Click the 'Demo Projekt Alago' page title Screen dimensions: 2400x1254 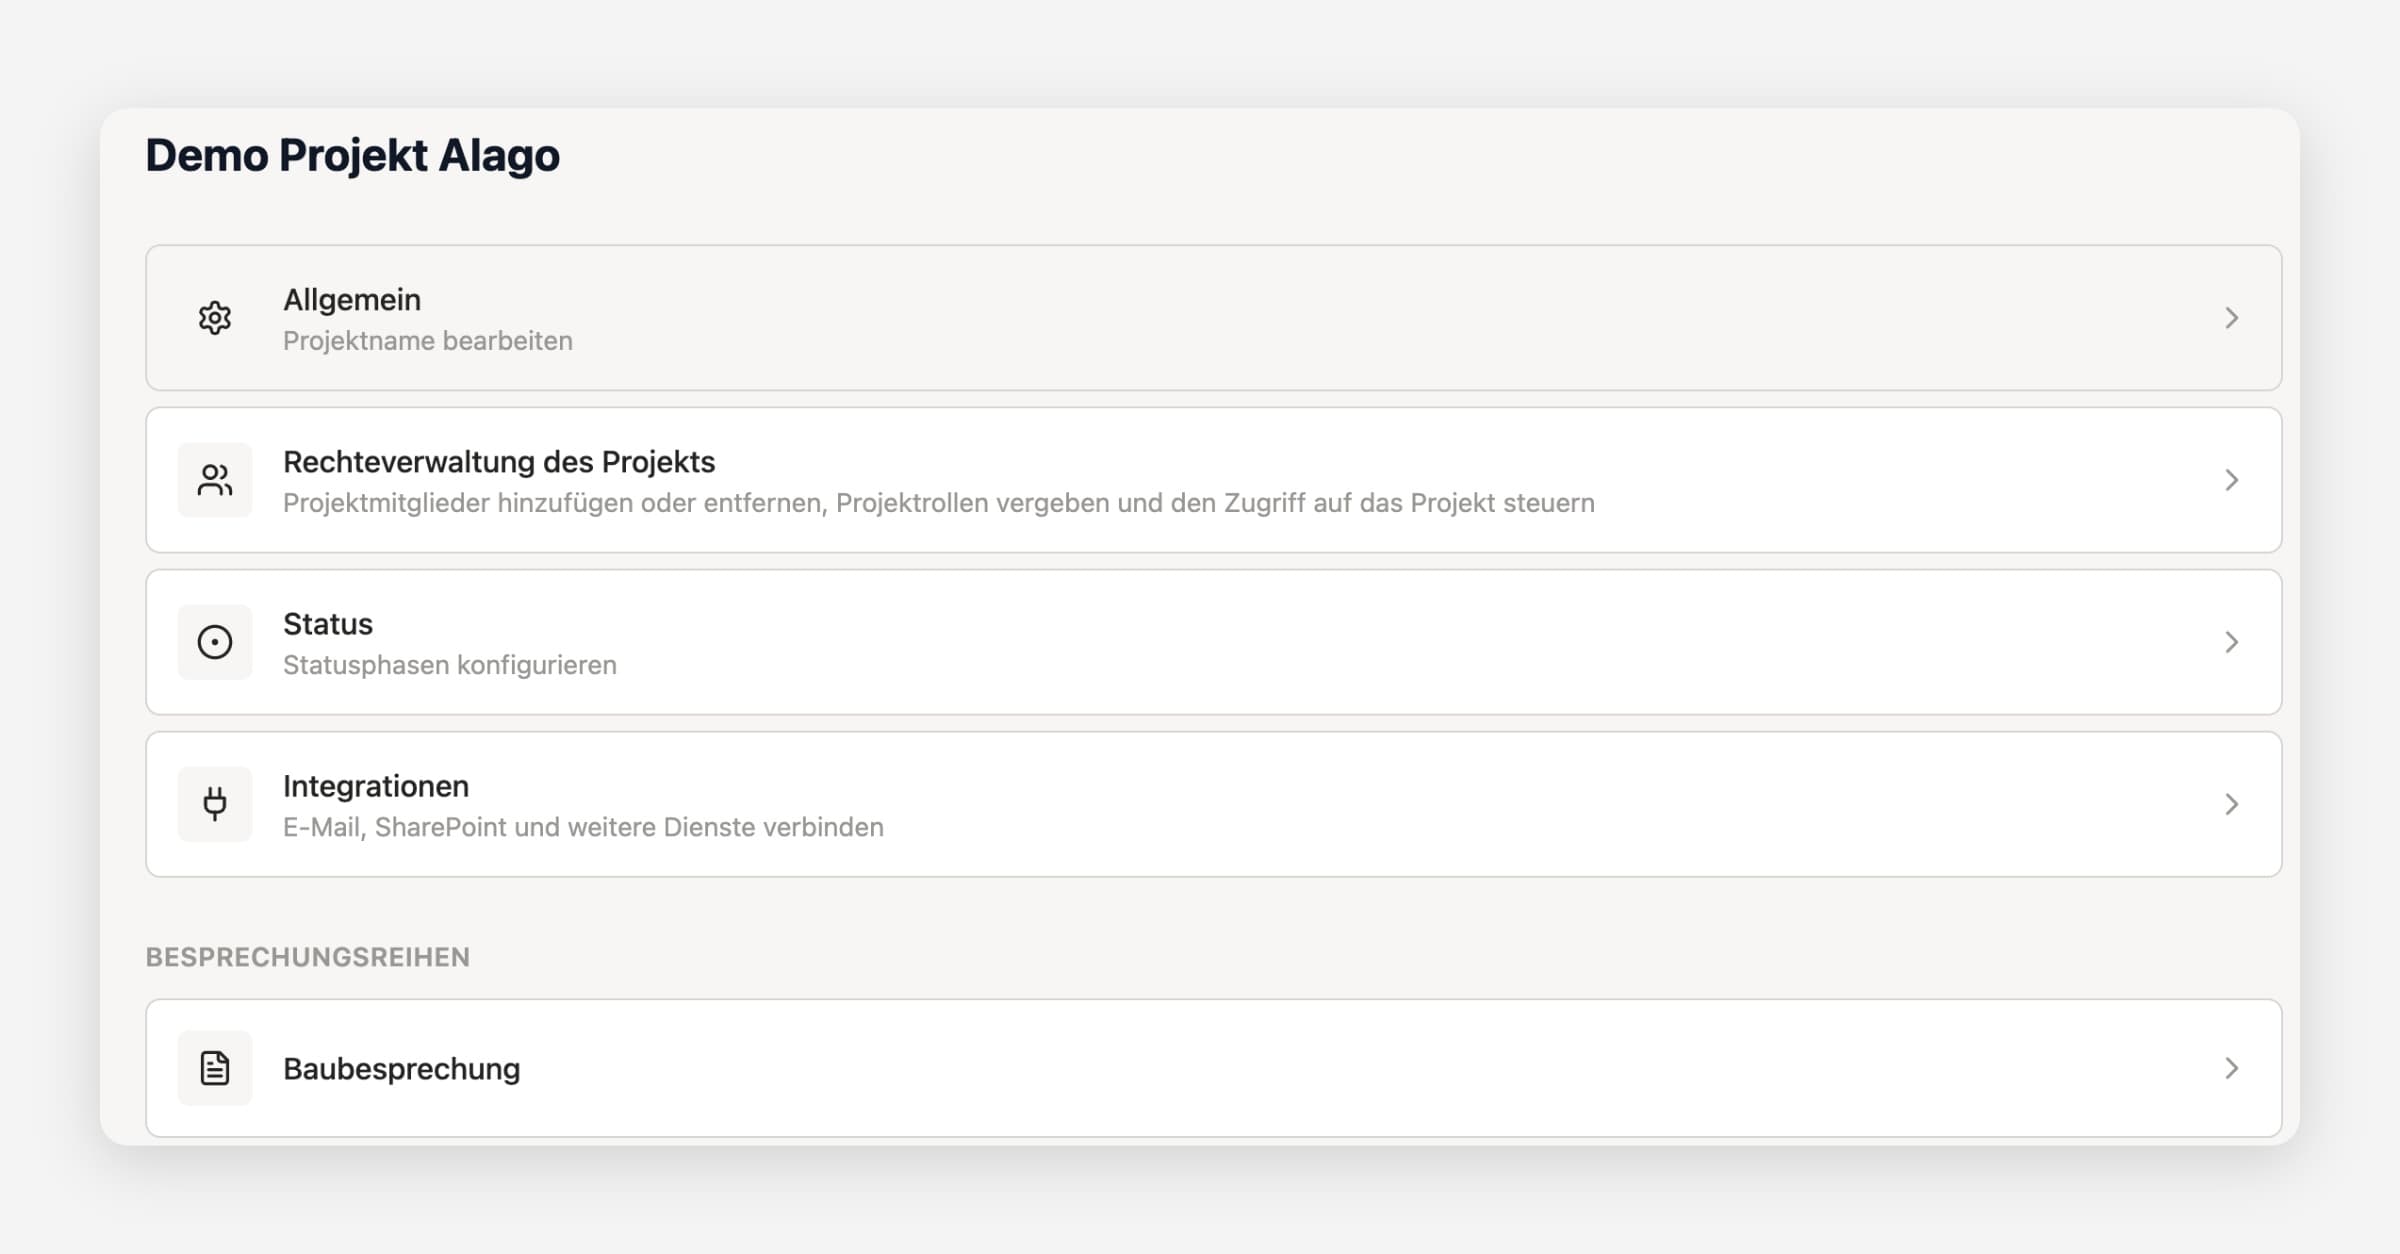coord(352,156)
